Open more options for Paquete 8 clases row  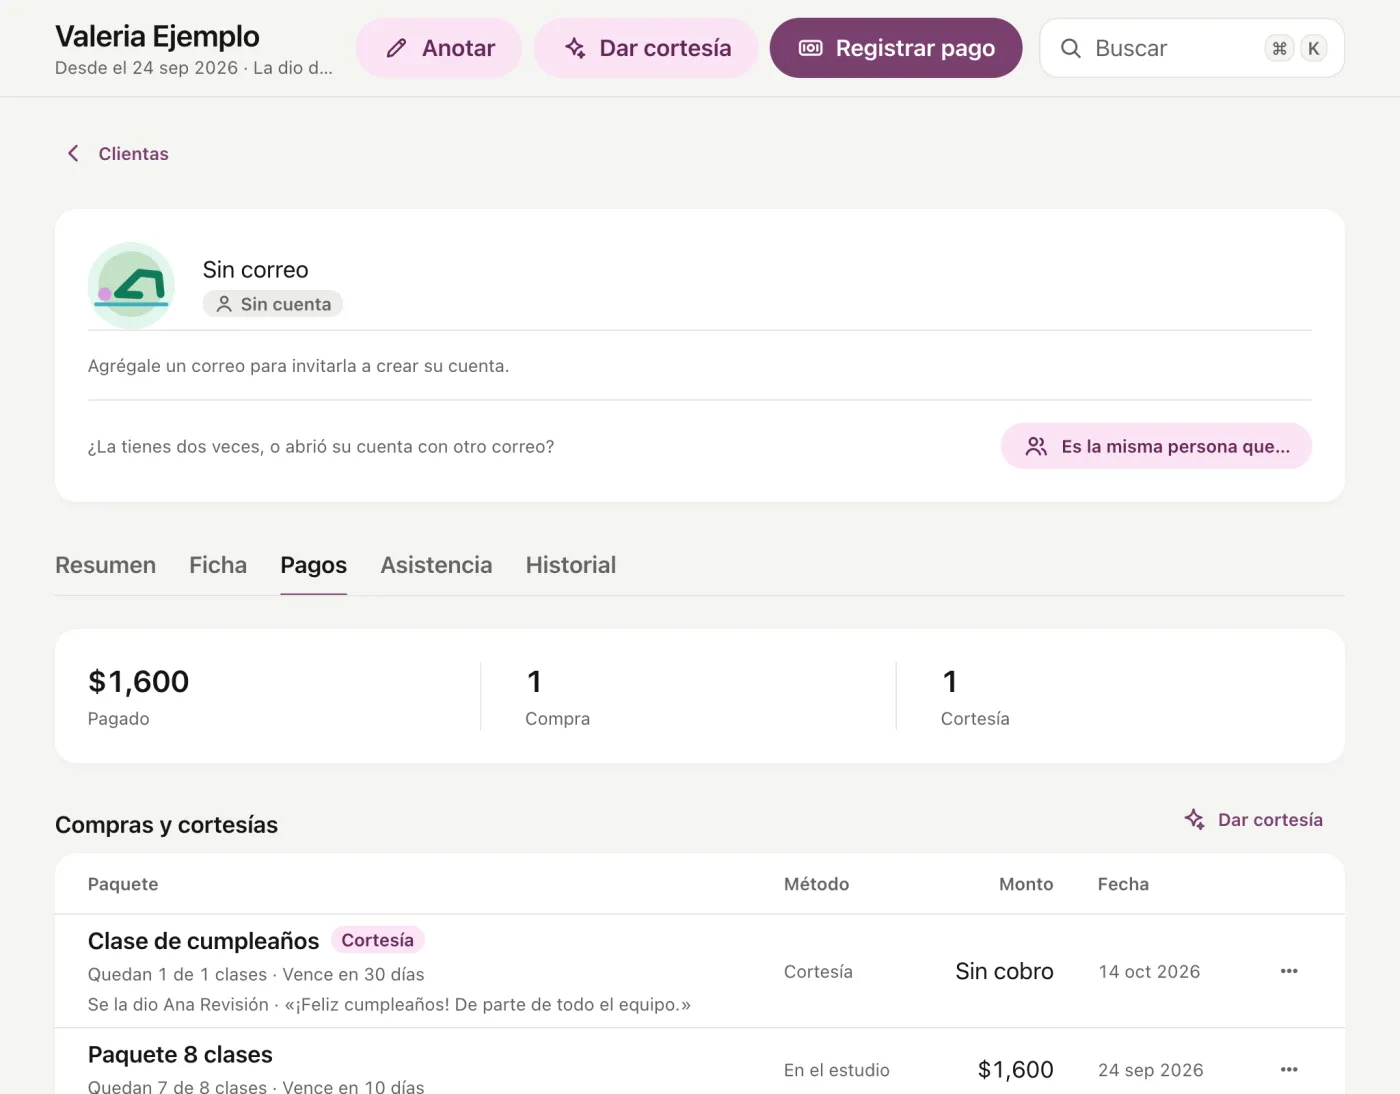1289,1070
